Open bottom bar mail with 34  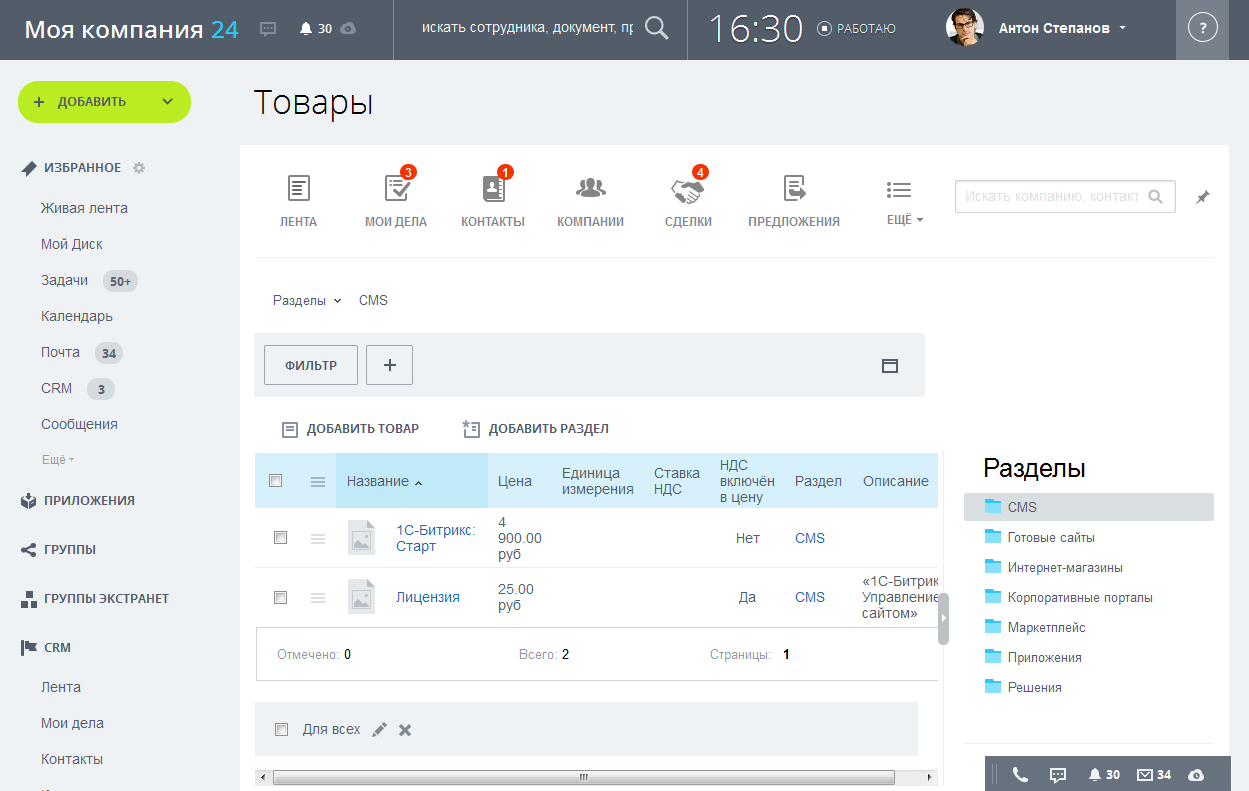point(1154,774)
